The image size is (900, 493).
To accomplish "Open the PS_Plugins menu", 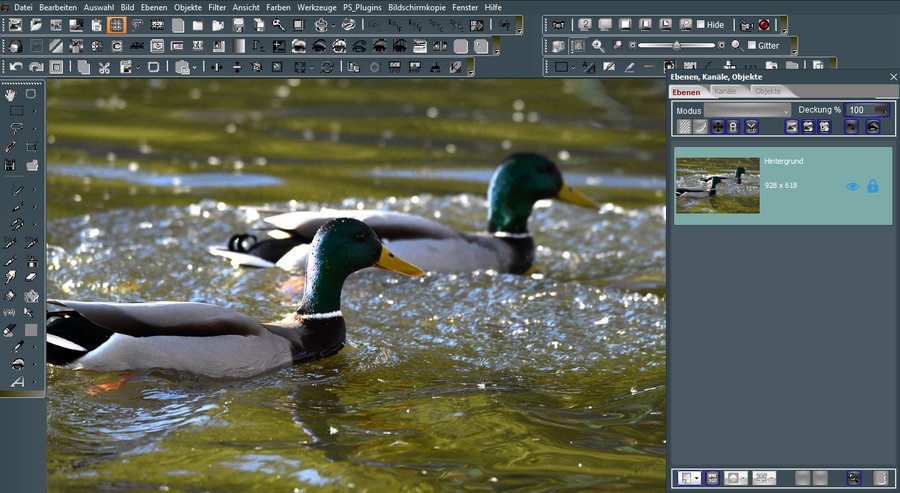I will 362,7.
